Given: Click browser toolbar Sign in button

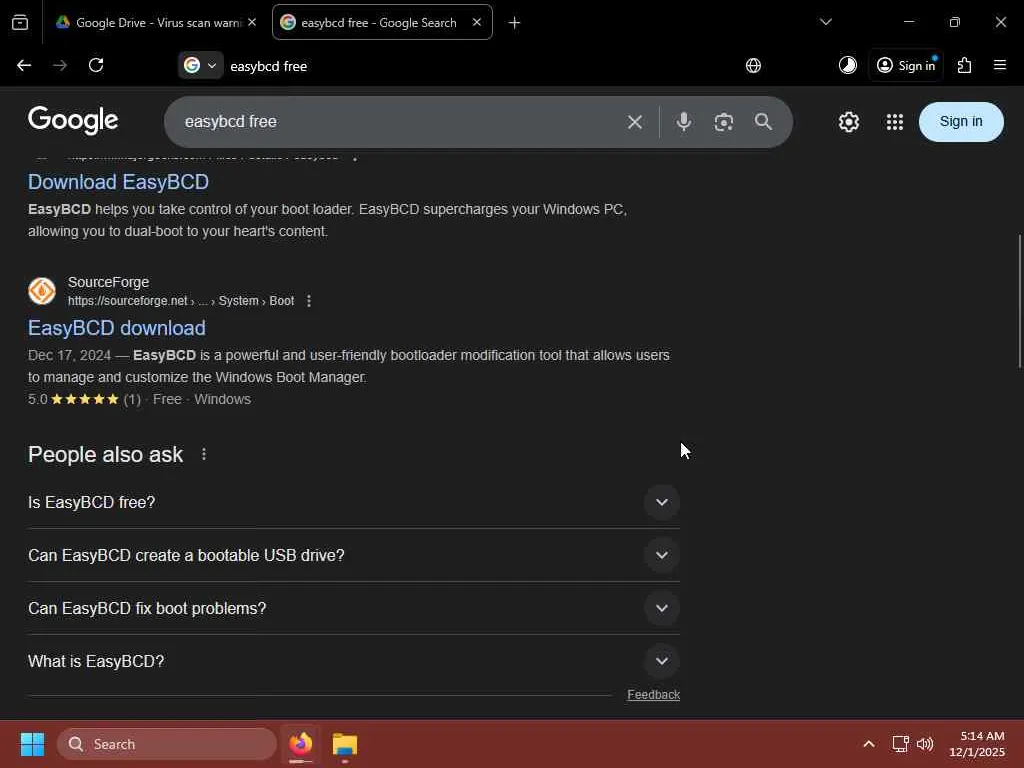Looking at the screenshot, I should 906,65.
